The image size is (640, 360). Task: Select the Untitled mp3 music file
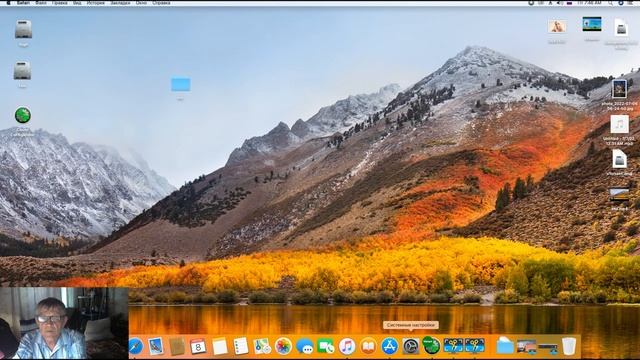[x=619, y=124]
